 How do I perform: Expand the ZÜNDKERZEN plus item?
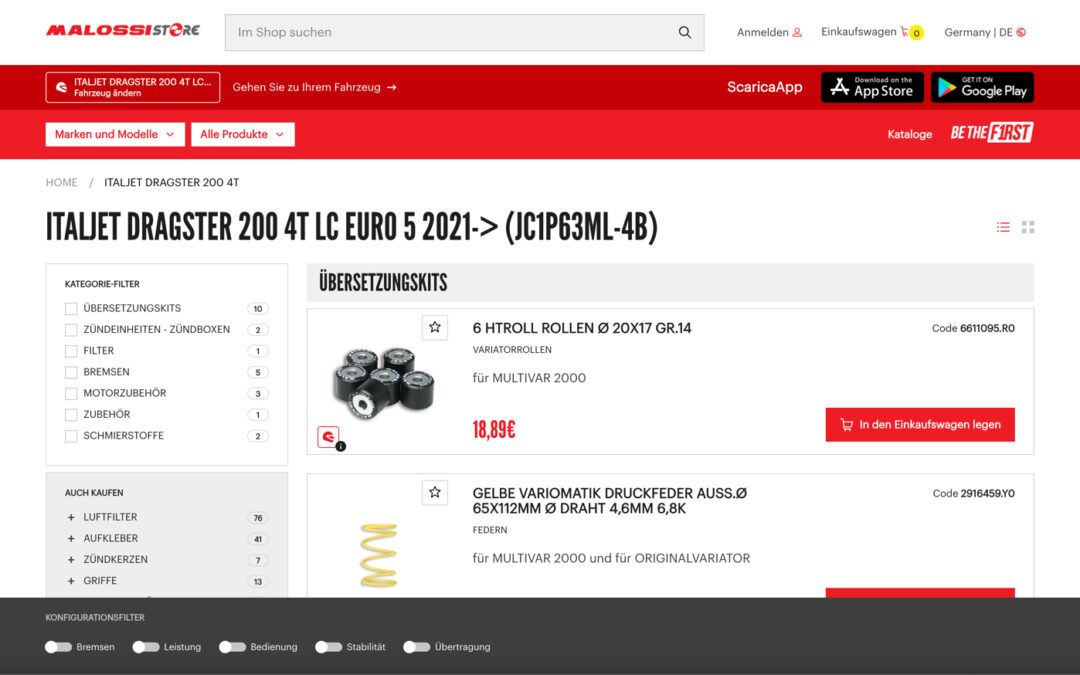pyautogui.click(x=71, y=560)
